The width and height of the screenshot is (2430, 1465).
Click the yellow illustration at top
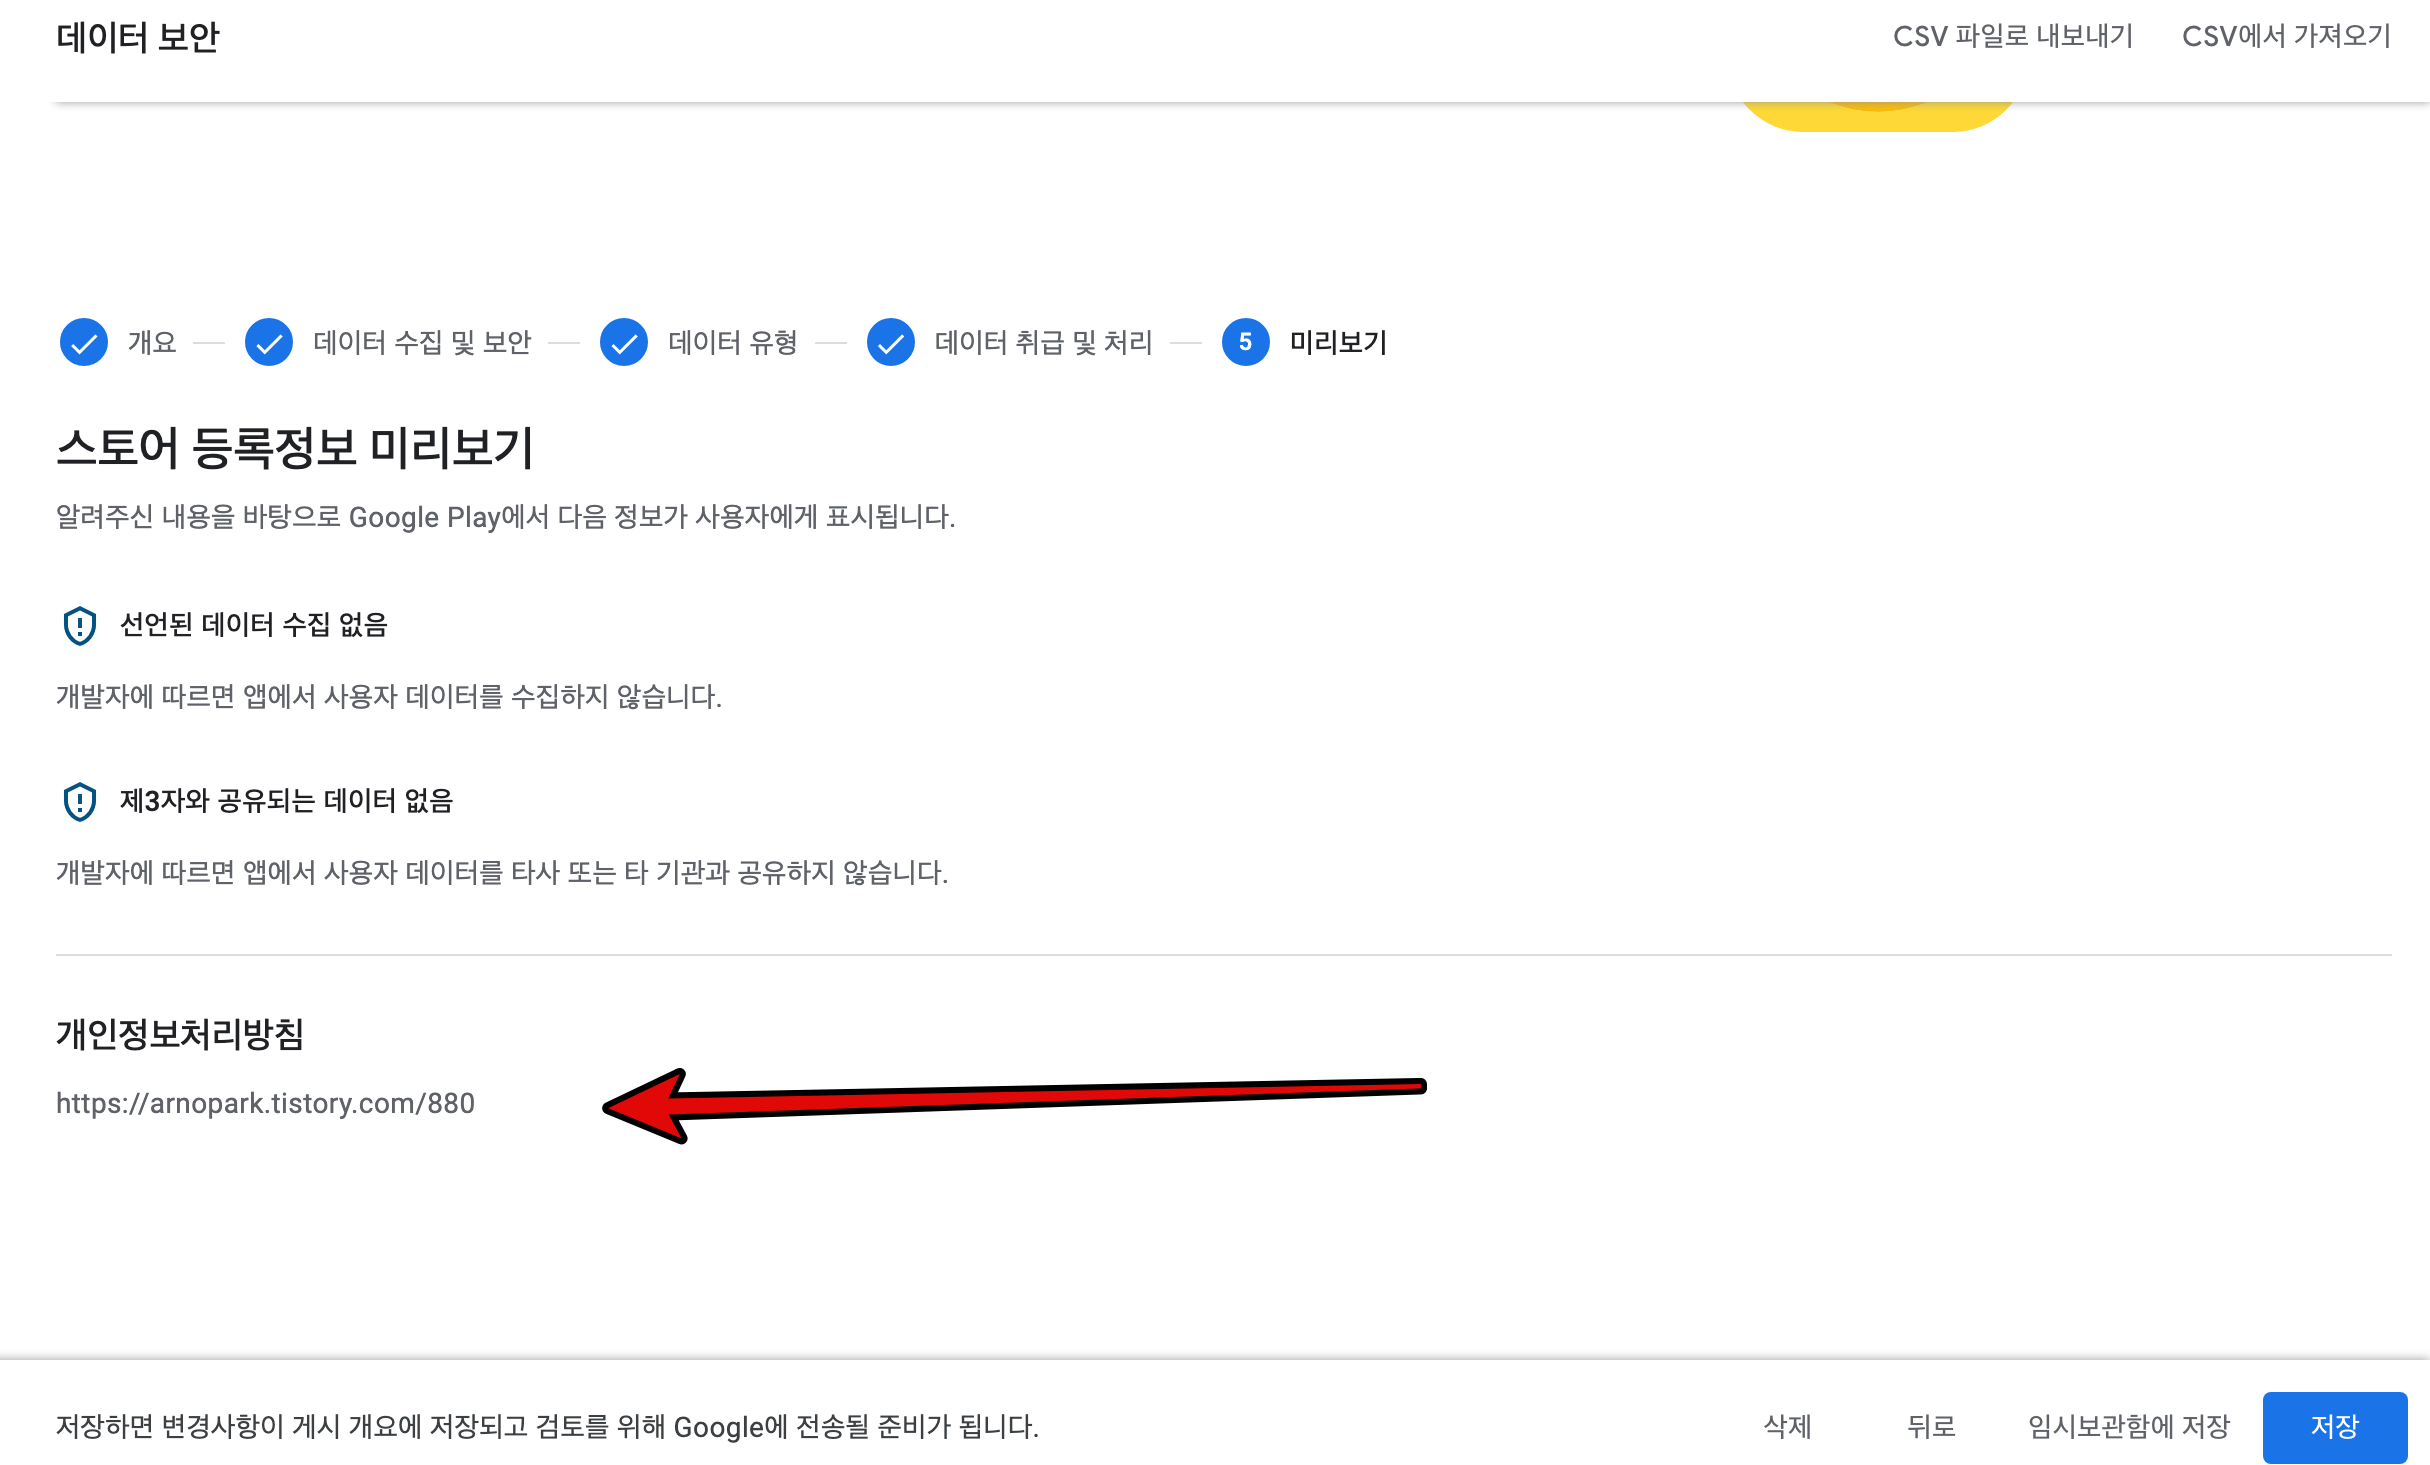(x=1876, y=116)
